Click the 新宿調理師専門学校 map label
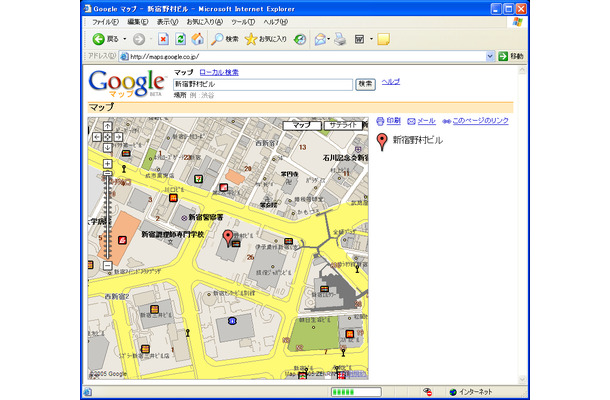Screen dimensions: 610x400 coord(172,234)
